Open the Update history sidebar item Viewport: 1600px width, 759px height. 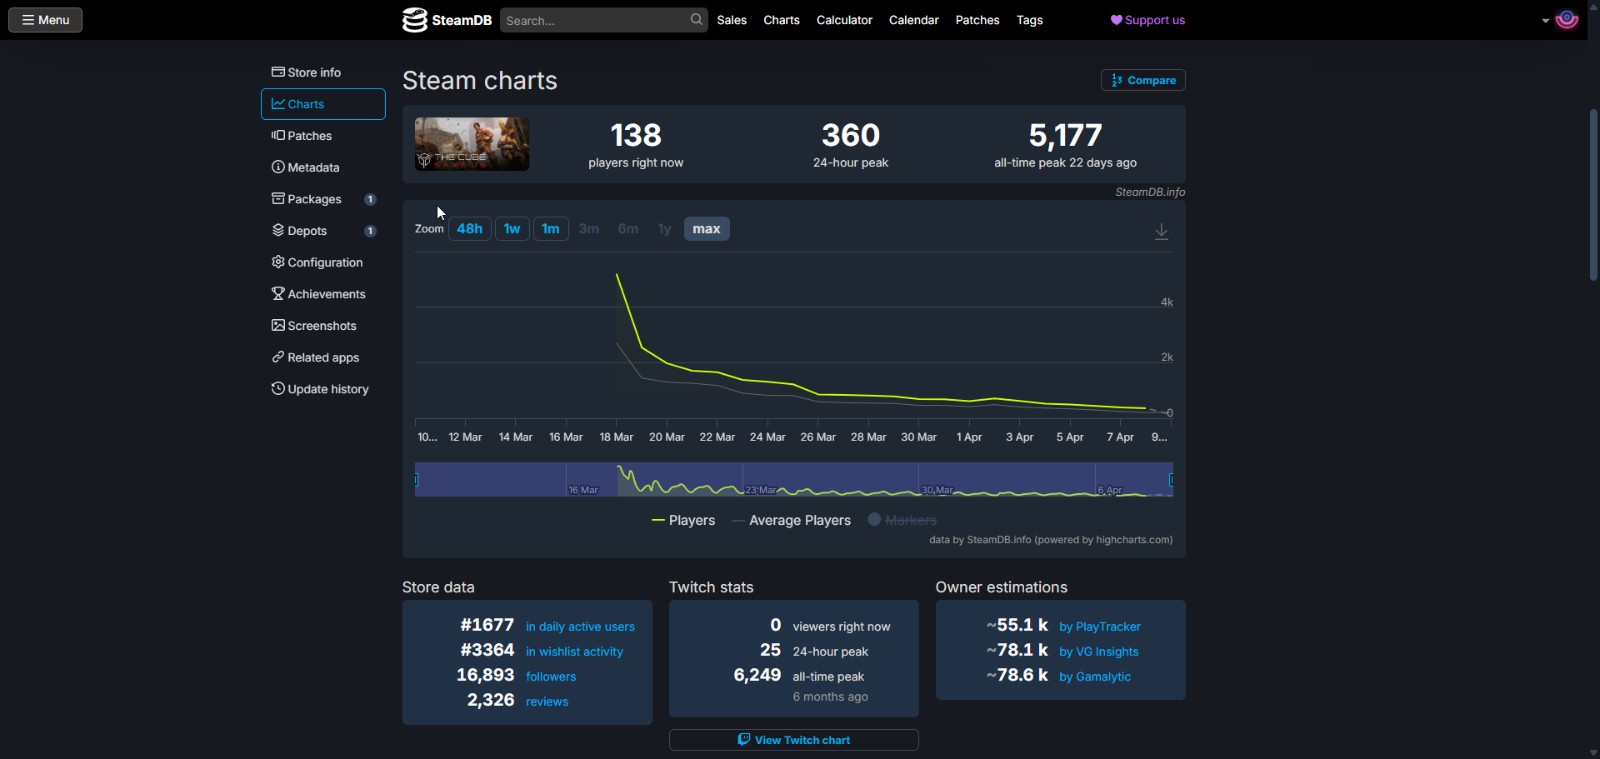(x=319, y=389)
